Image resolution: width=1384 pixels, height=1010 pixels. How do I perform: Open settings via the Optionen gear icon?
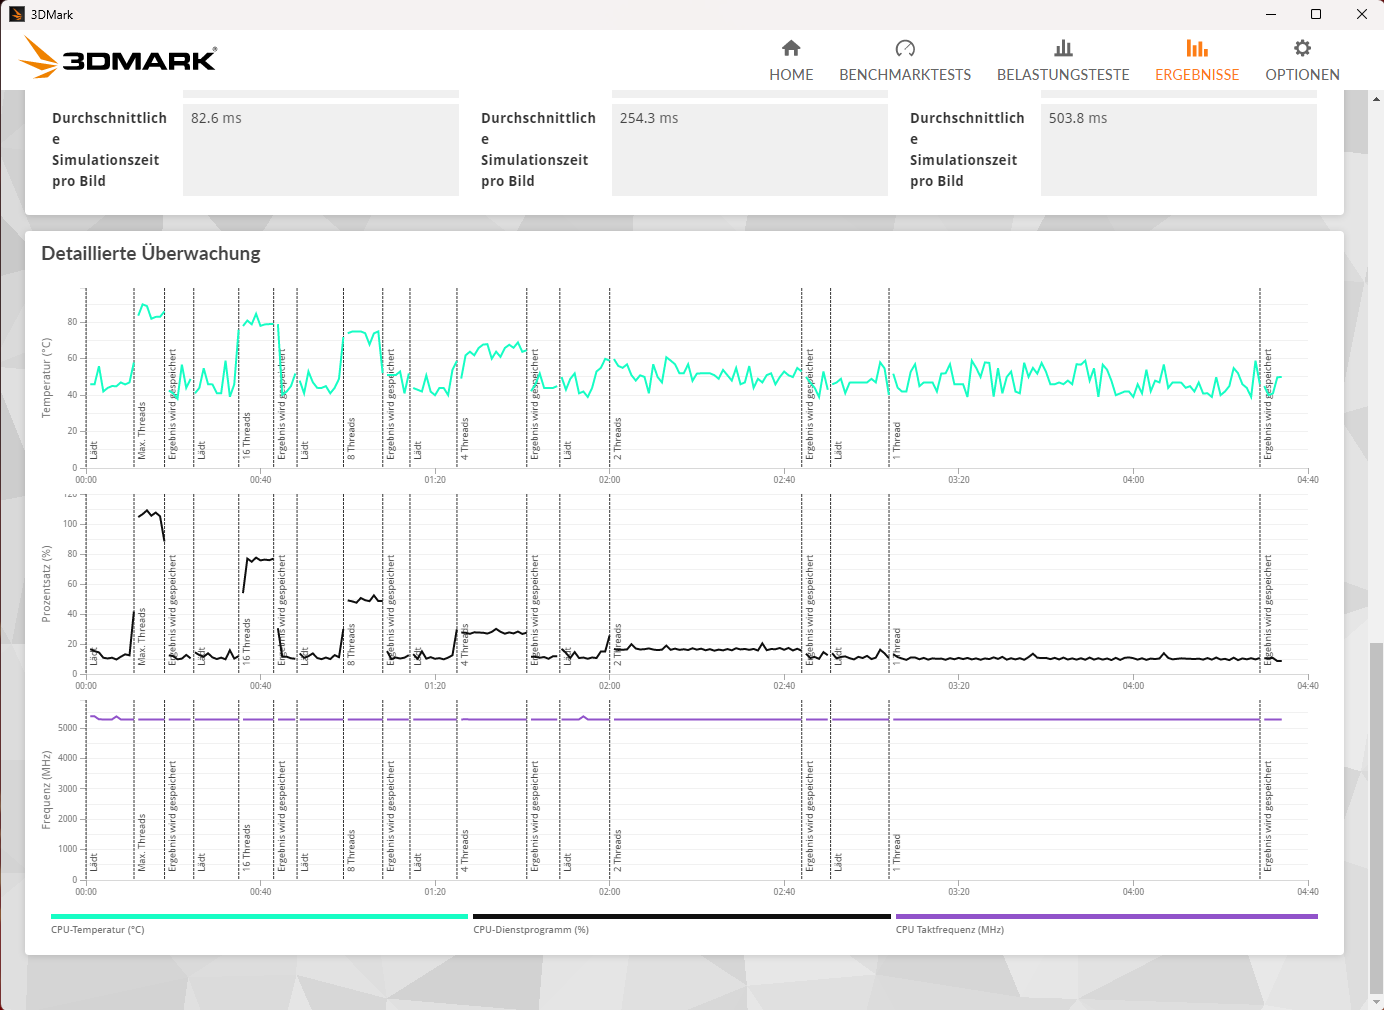[1301, 48]
